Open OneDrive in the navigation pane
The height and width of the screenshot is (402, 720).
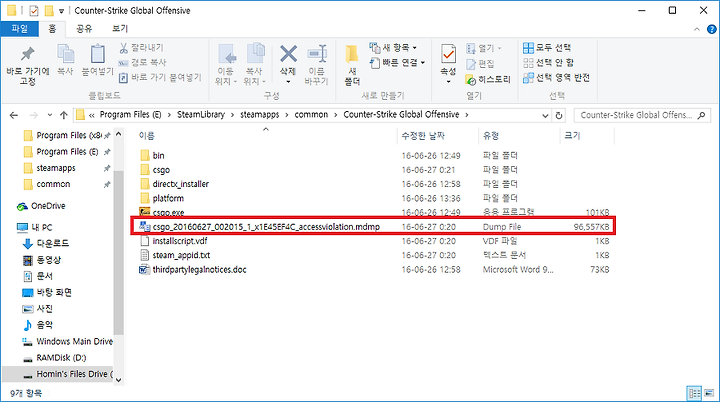click(48, 206)
